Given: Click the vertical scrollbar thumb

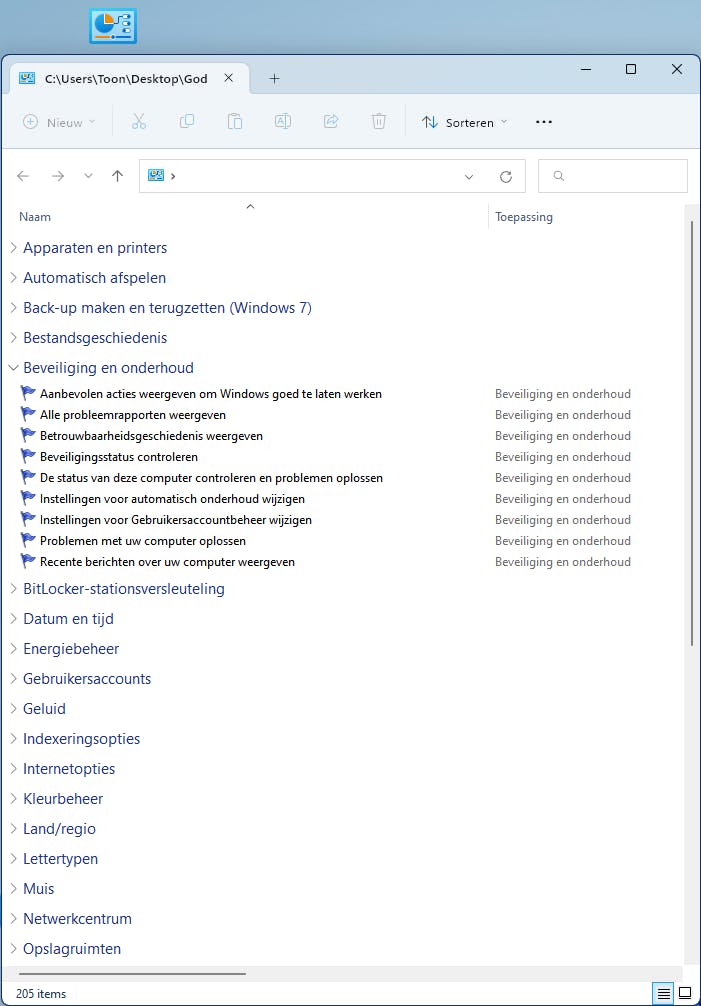Looking at the screenshot, I should point(692,433).
